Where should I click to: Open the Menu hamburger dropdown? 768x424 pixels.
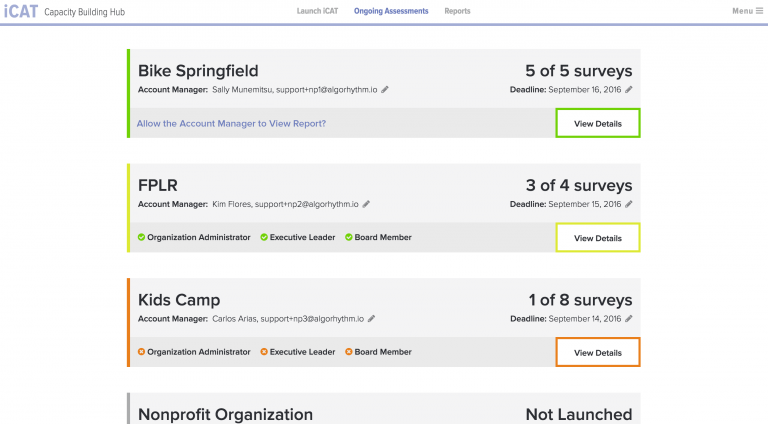tap(747, 11)
